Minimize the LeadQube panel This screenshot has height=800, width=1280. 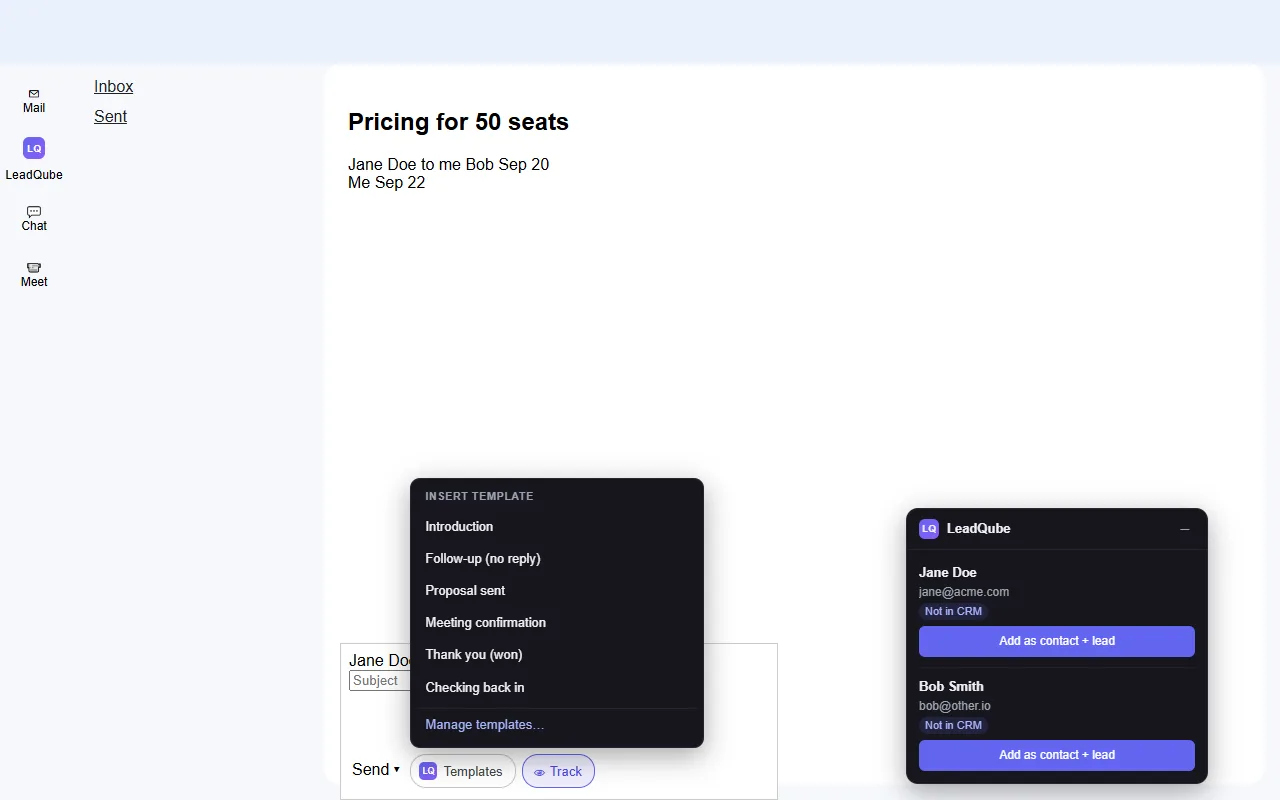coord(1185,529)
